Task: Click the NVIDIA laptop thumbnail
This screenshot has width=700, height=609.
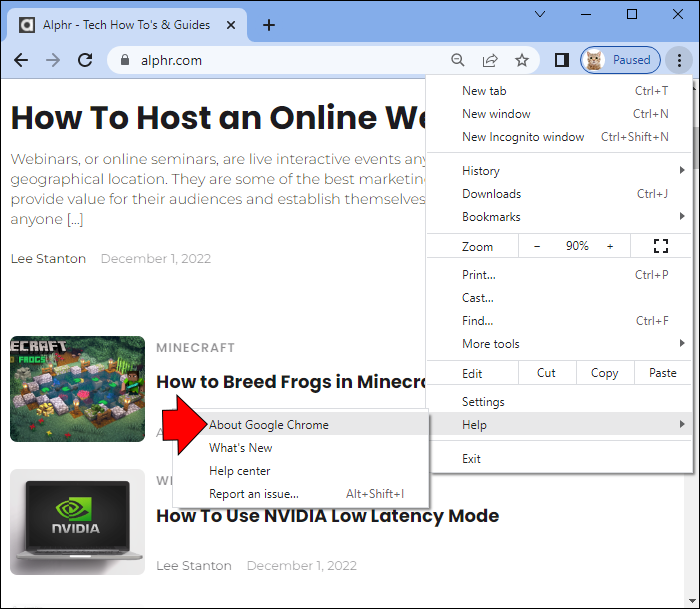Action: pyautogui.click(x=77, y=522)
